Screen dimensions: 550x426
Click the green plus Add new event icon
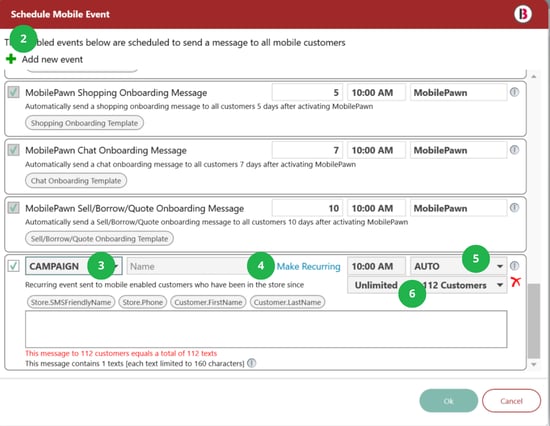[11, 59]
